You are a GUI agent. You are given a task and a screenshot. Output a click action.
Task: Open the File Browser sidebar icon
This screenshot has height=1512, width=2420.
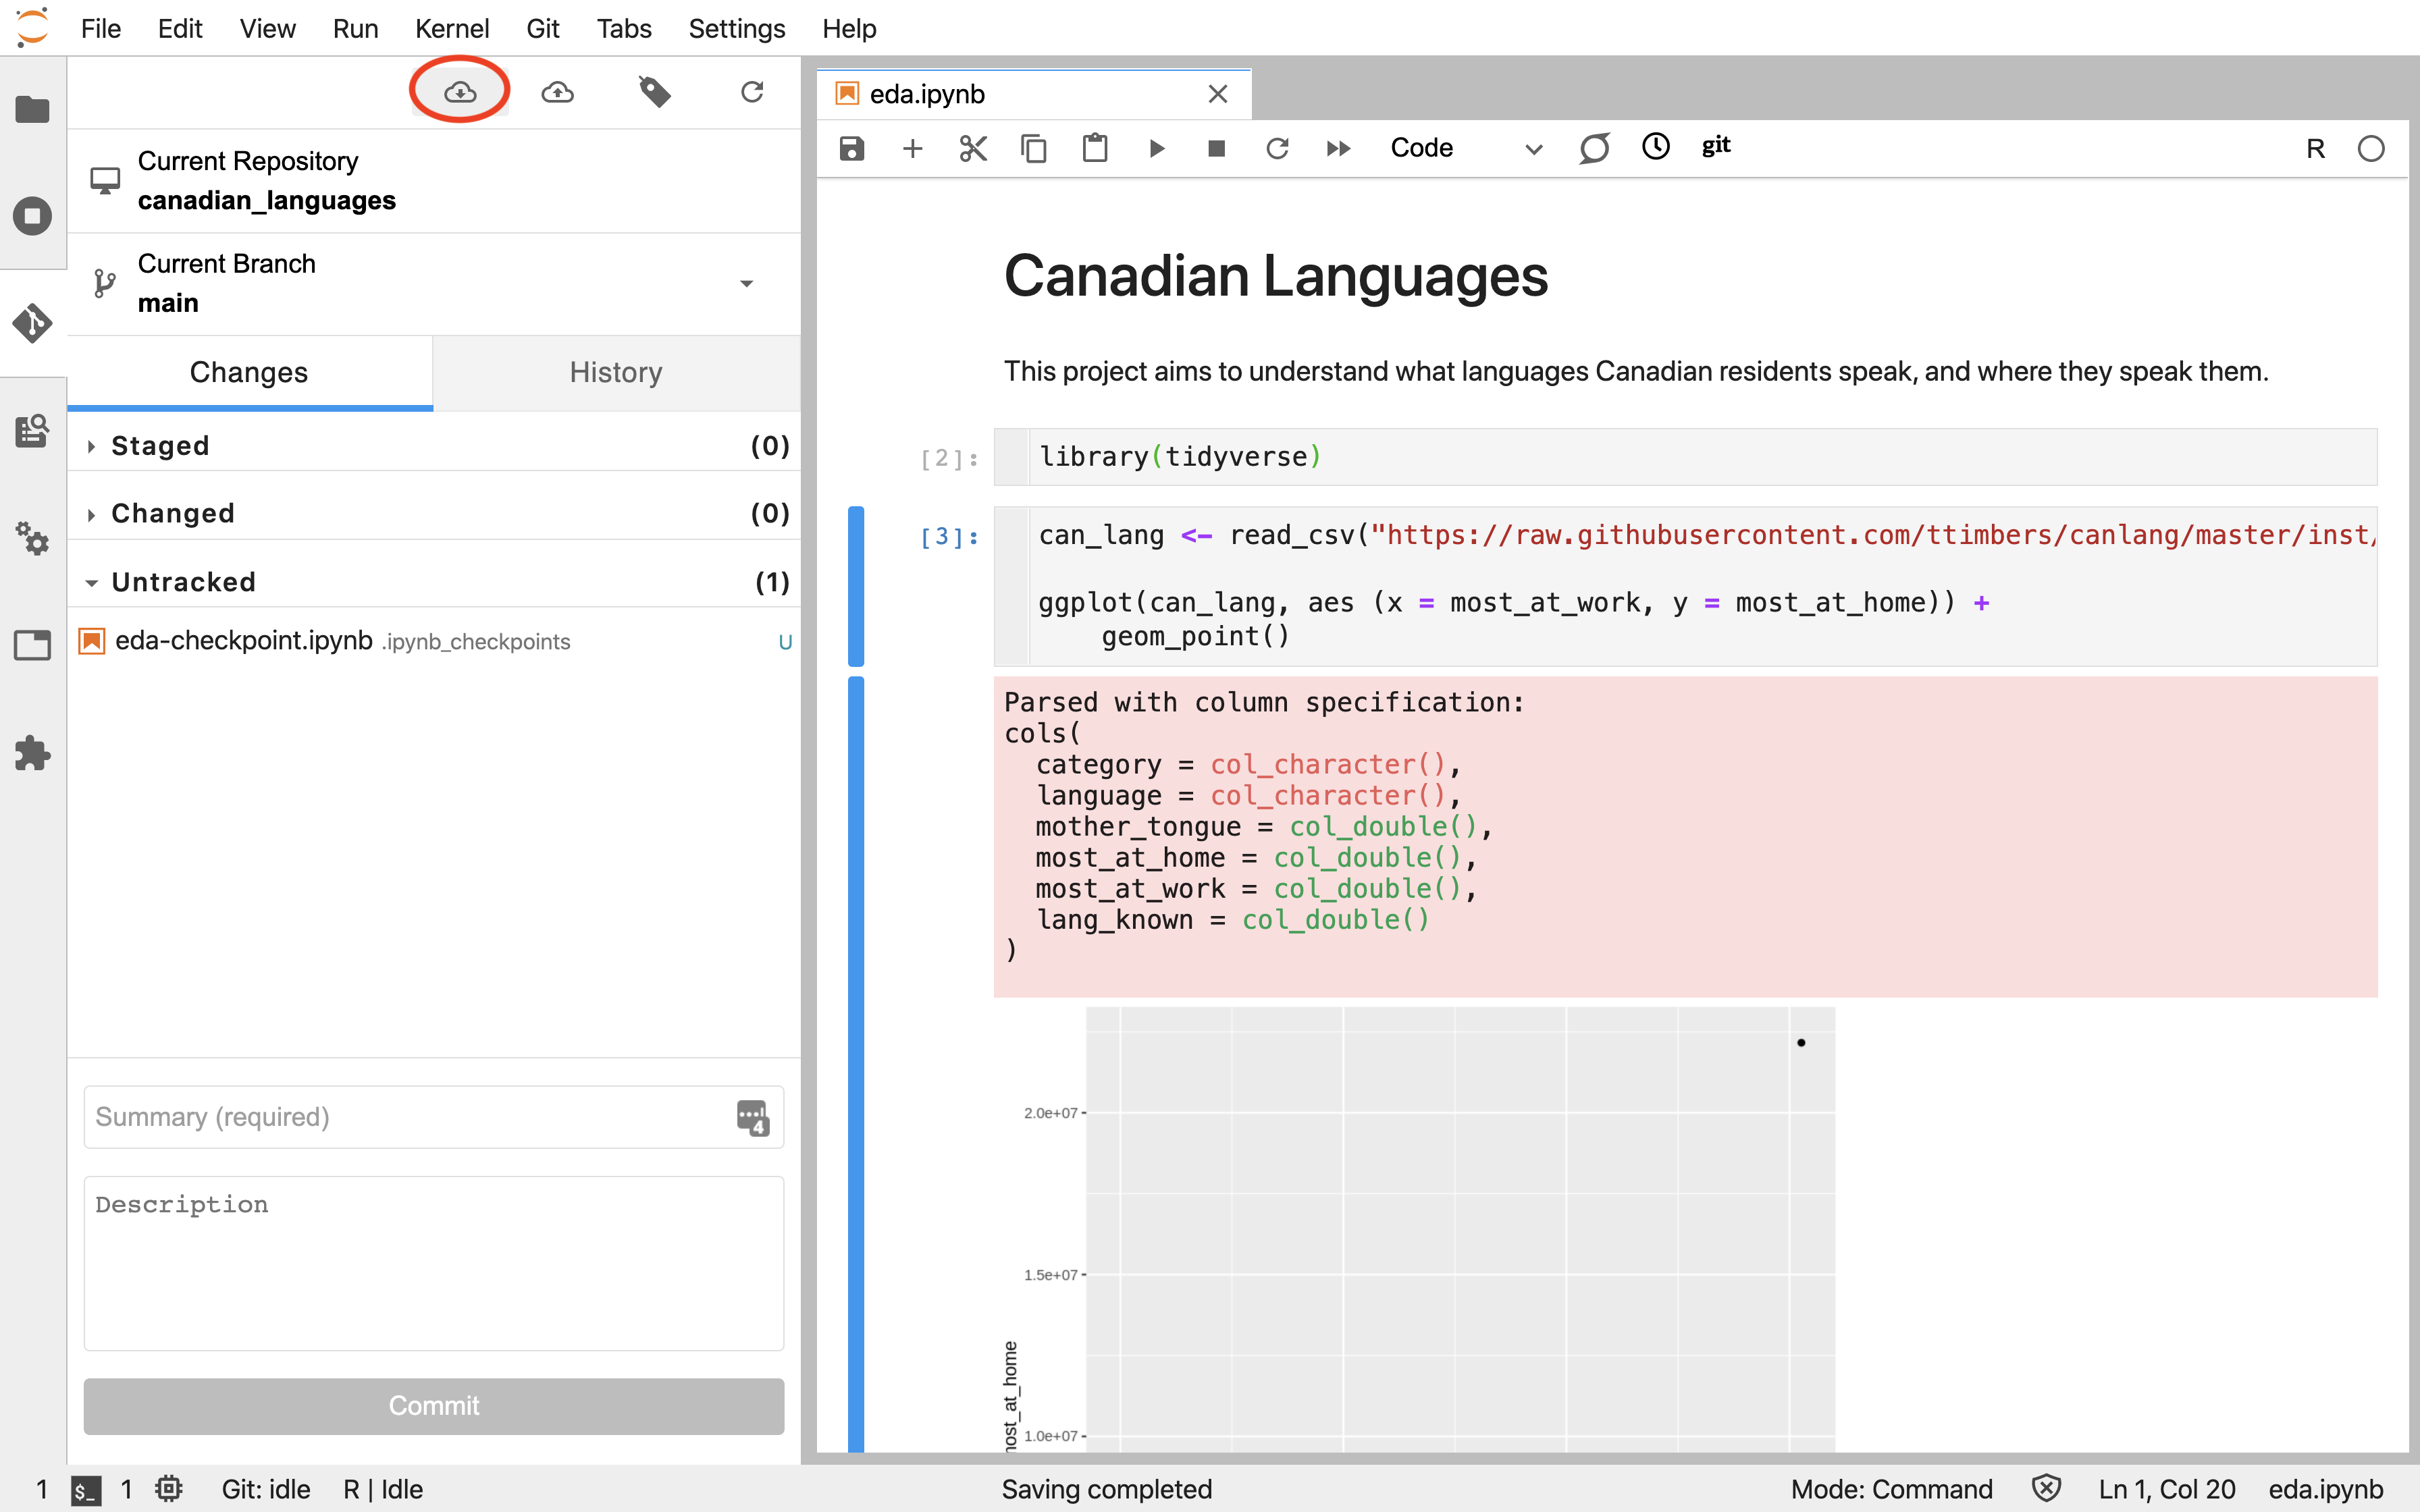(x=33, y=109)
